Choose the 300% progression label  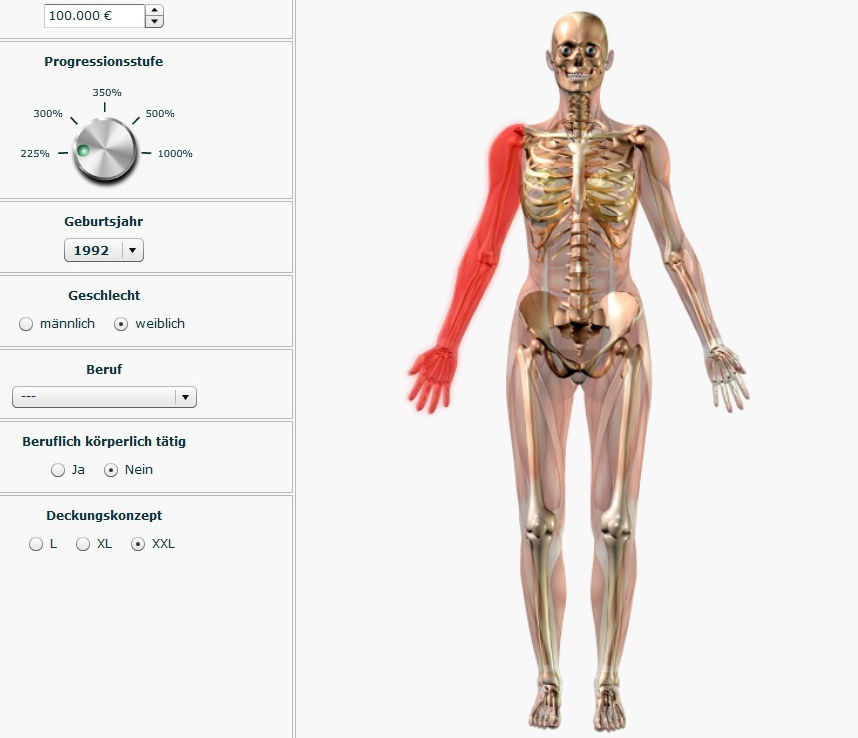(x=48, y=114)
